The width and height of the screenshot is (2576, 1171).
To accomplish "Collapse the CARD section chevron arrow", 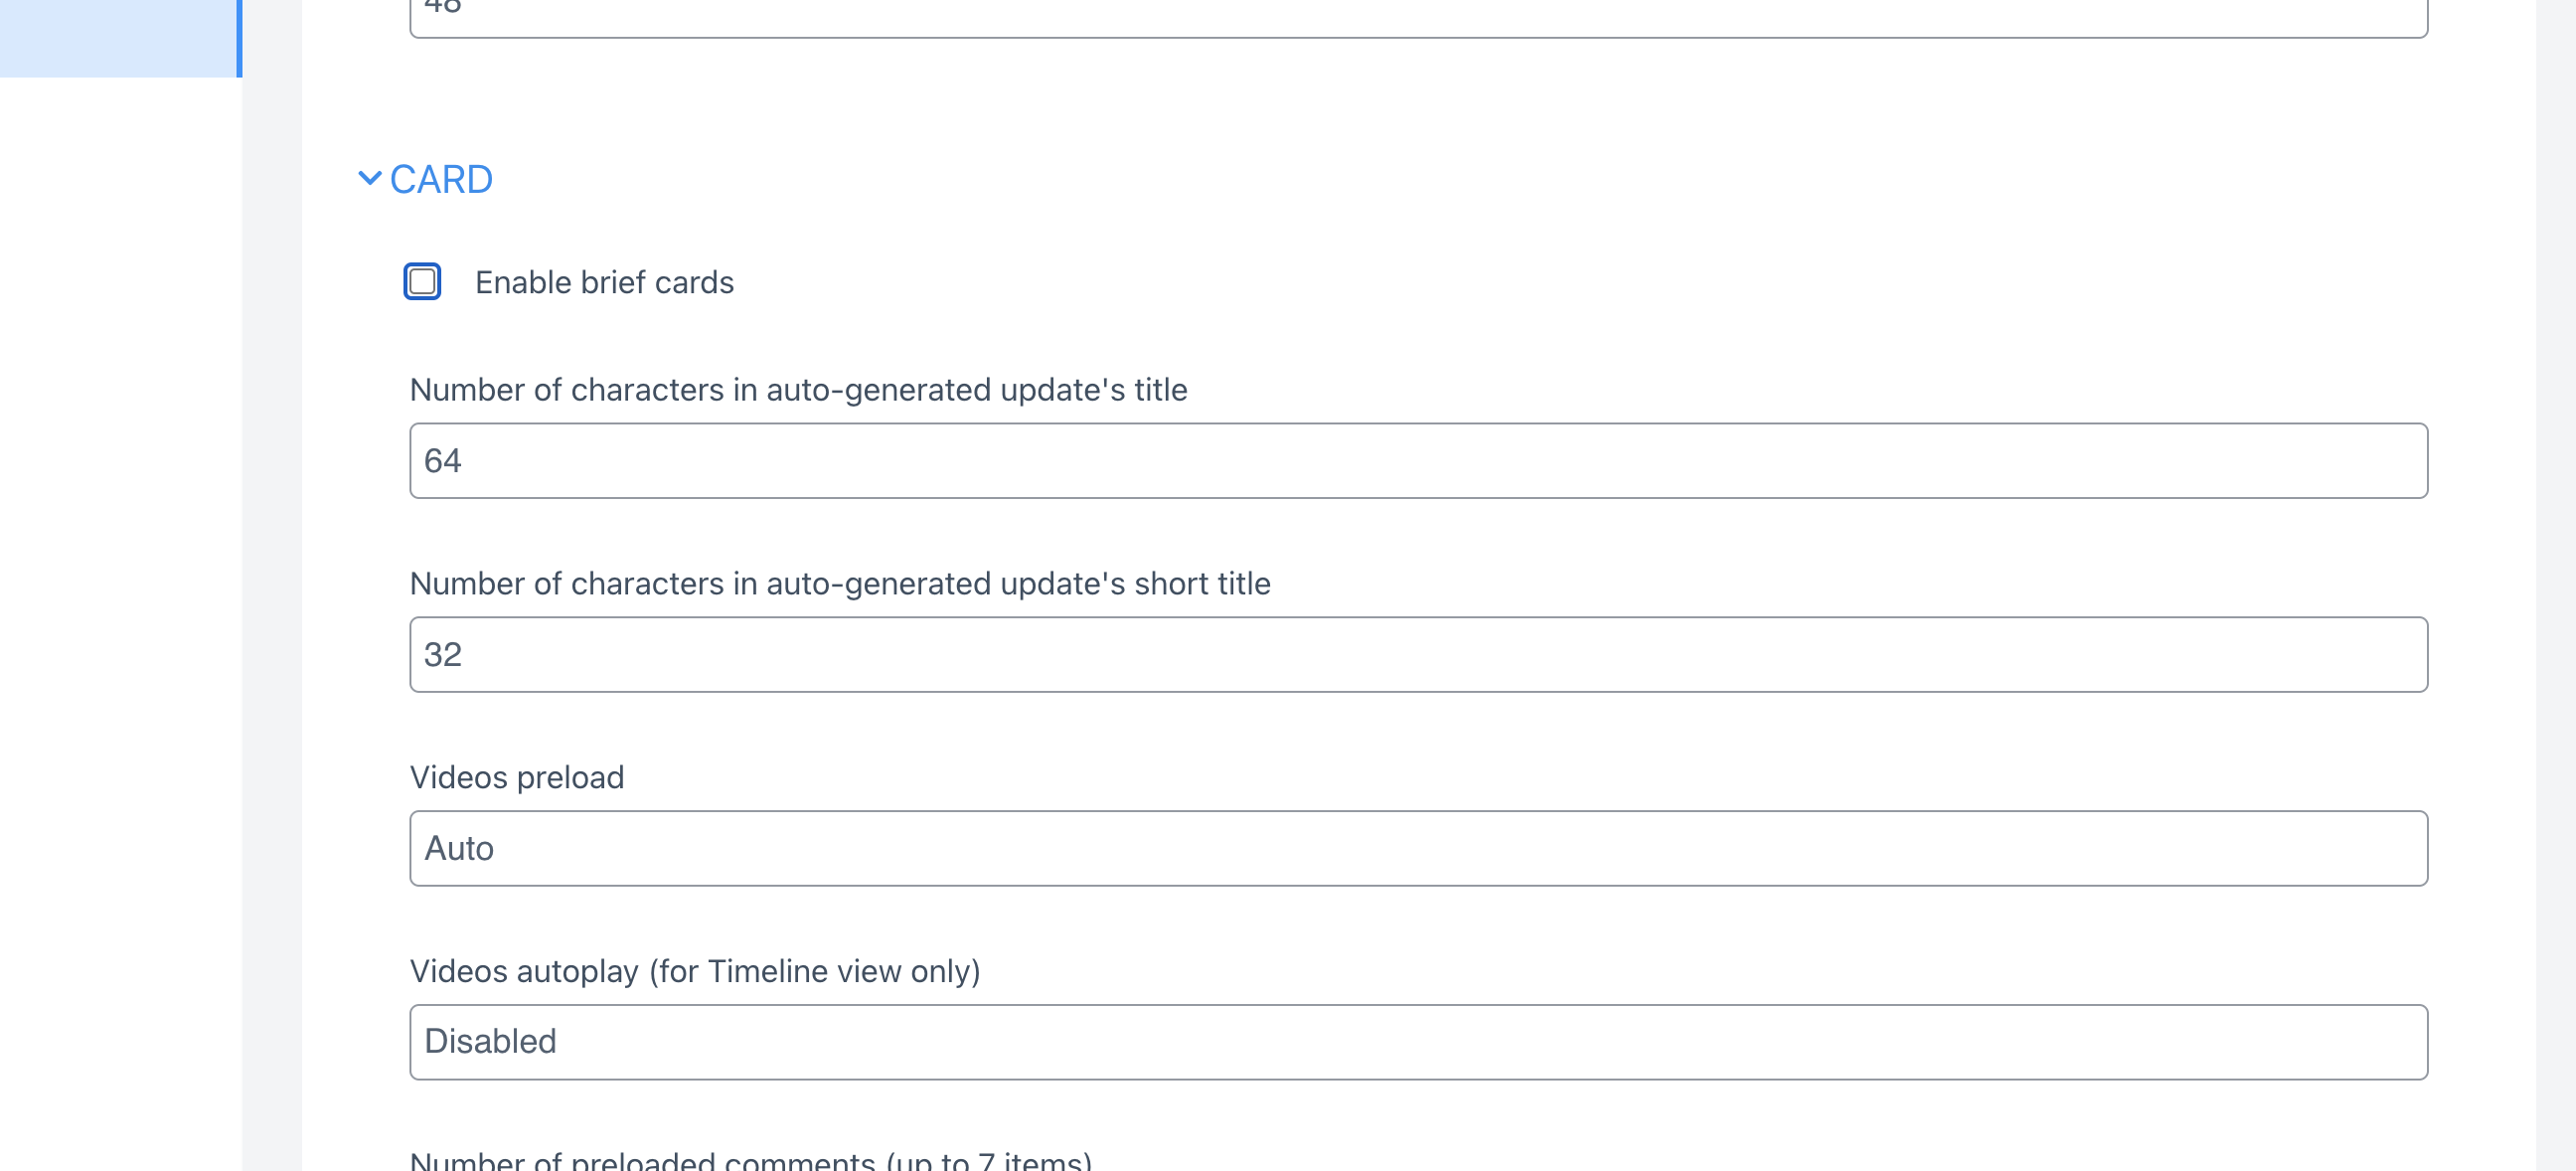I will pos(369,179).
